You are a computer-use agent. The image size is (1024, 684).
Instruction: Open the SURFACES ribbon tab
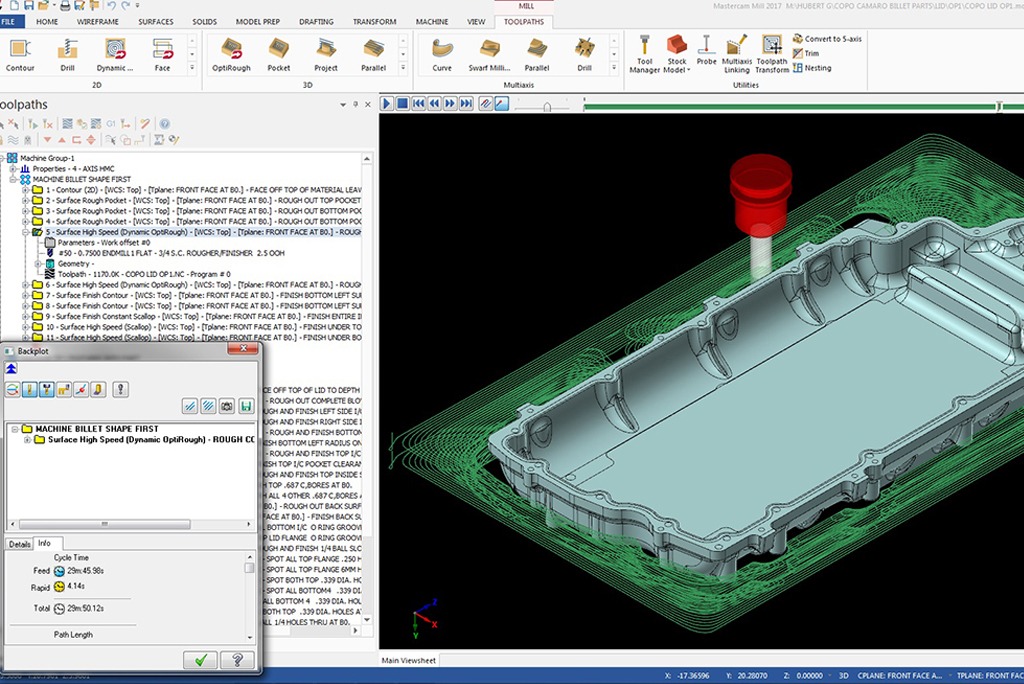coord(156,22)
